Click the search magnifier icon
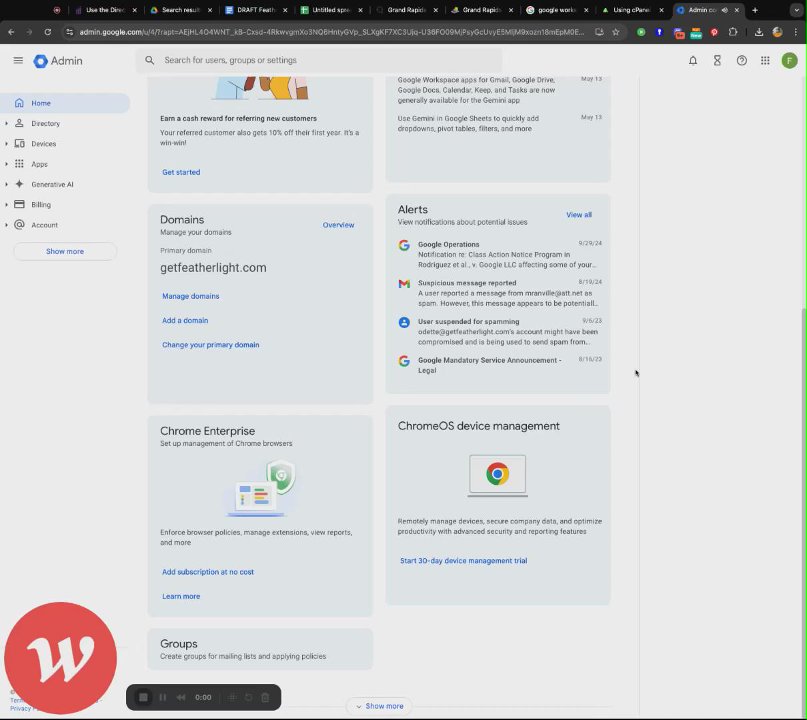 [x=149, y=60]
